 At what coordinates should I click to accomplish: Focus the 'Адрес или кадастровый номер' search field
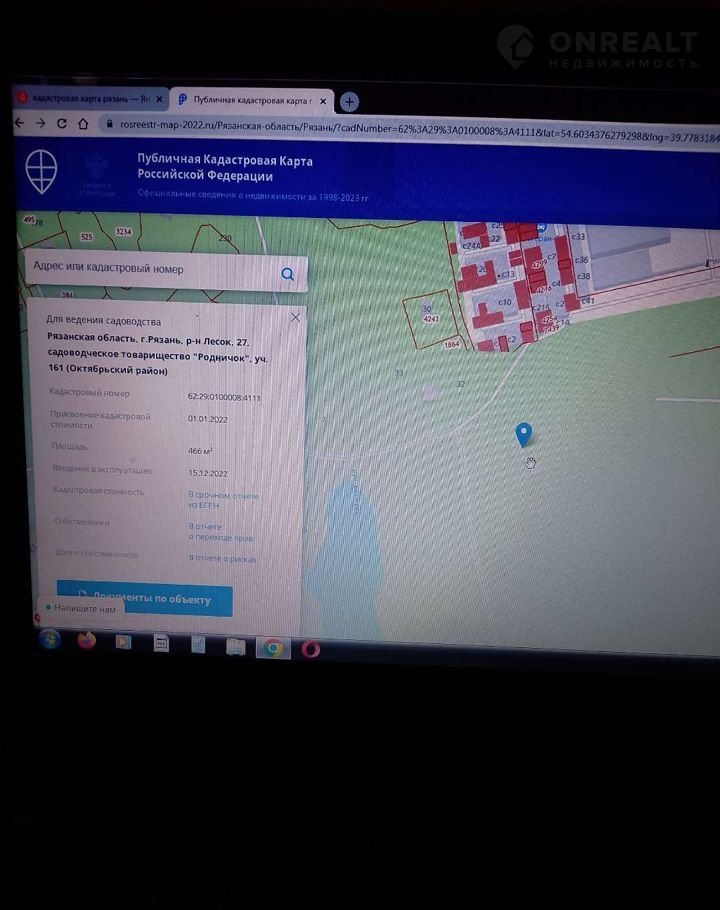[x=150, y=269]
